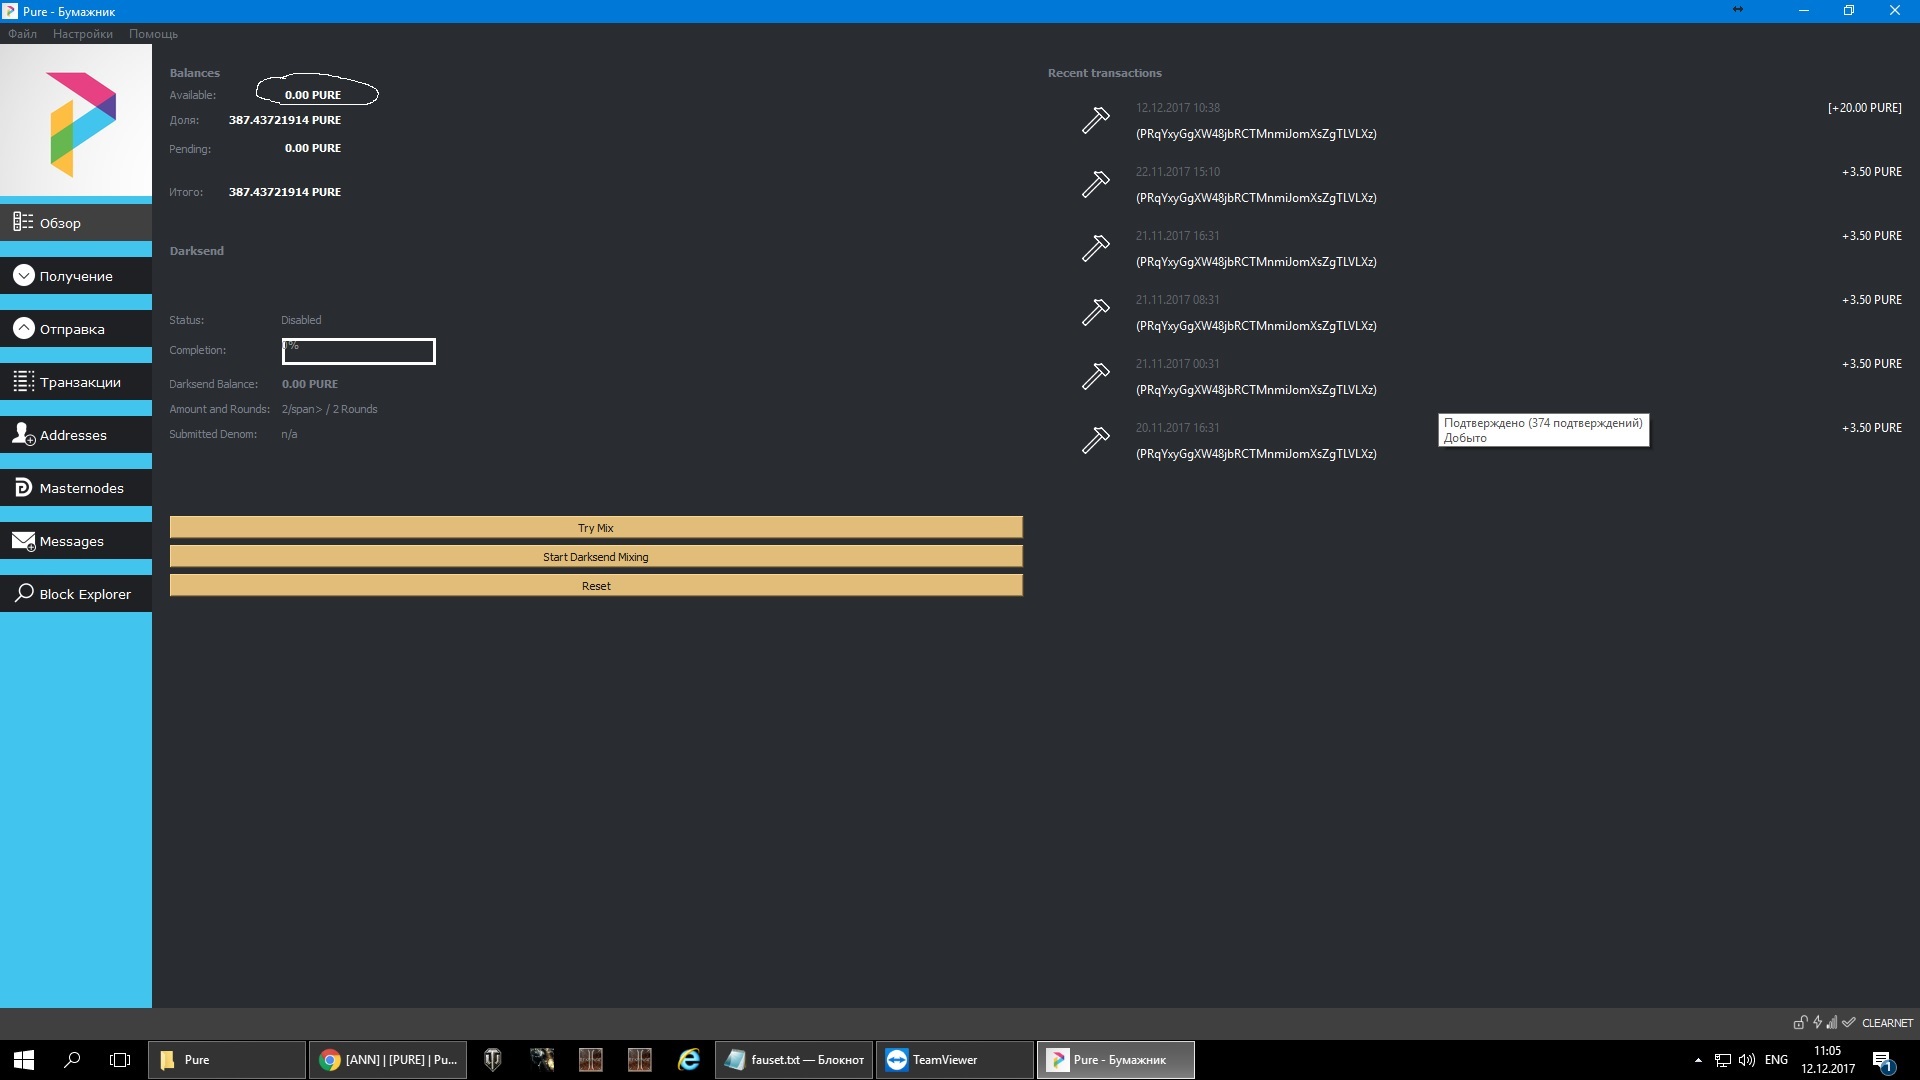Click mined icon of 21.11.2017 08:31 transaction
The width and height of the screenshot is (1920, 1080).
[1096, 312]
